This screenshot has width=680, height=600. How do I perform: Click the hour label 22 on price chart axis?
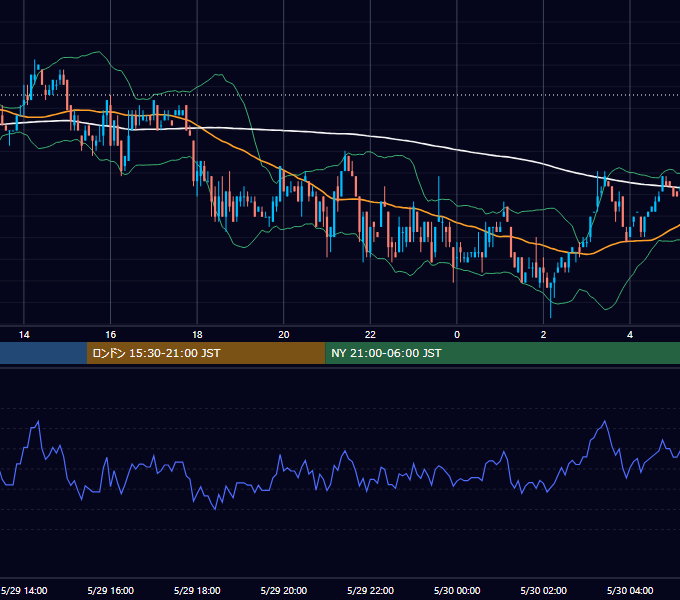[370, 335]
